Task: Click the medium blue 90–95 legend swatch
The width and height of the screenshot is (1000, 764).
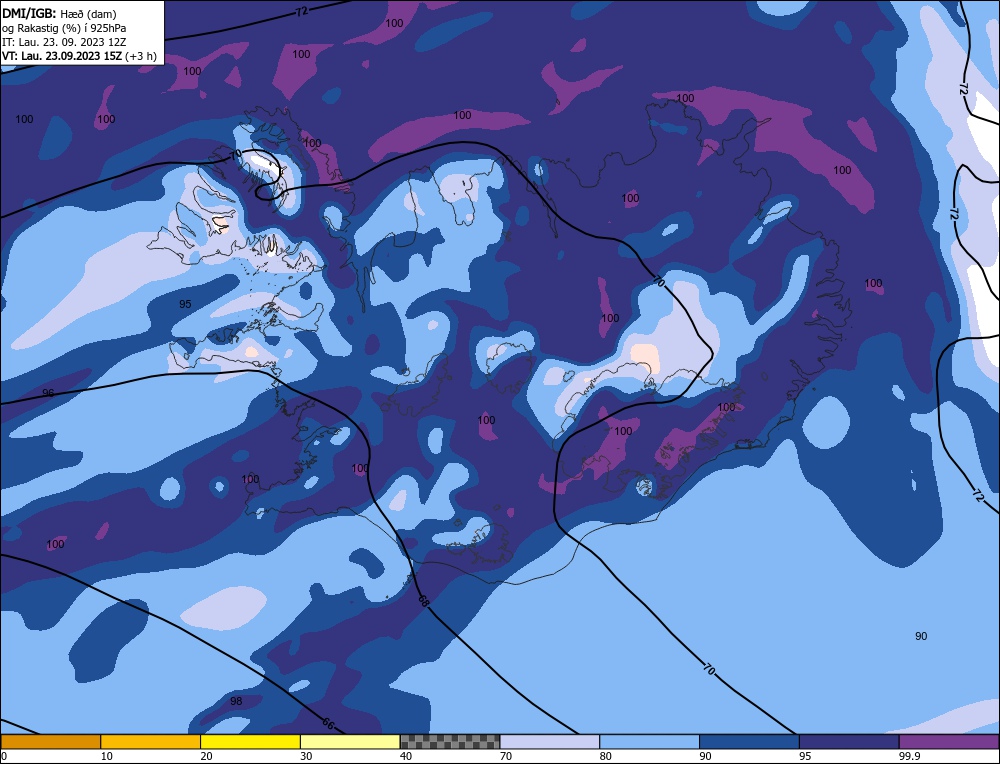Action: [x=749, y=742]
